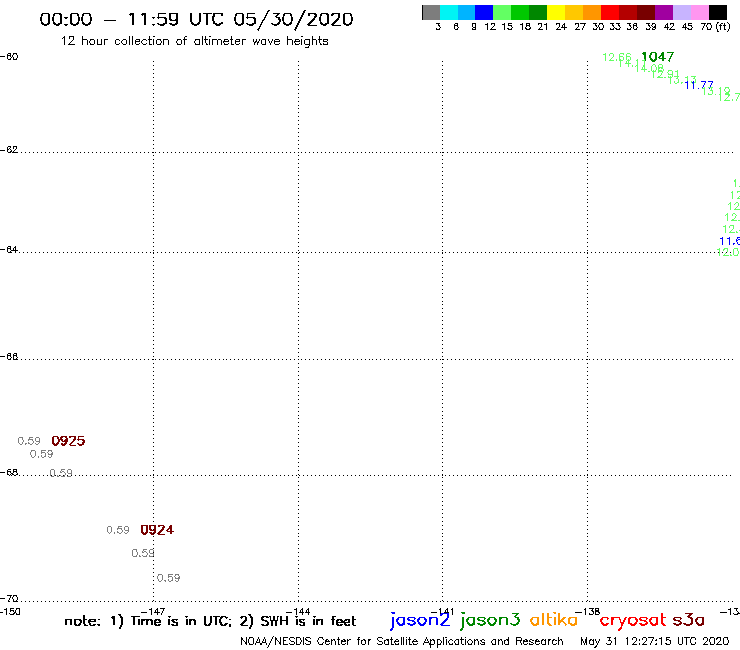The image size is (740, 650).
Task: Click the orange legend color block
Action: [592, 12]
